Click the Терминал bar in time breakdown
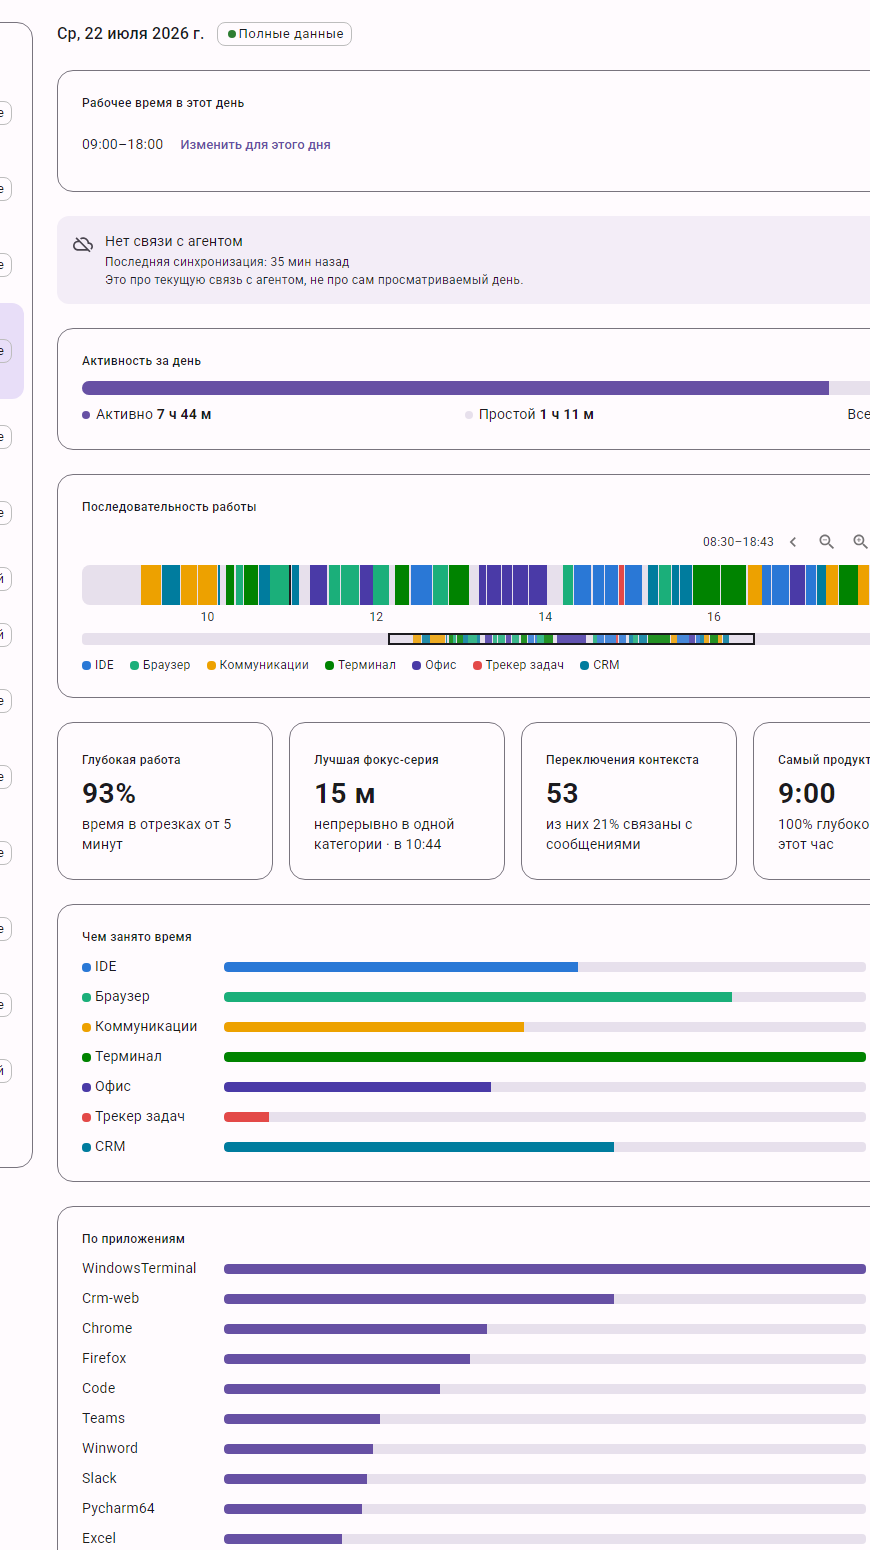This screenshot has width=870, height=1550. [545, 1057]
